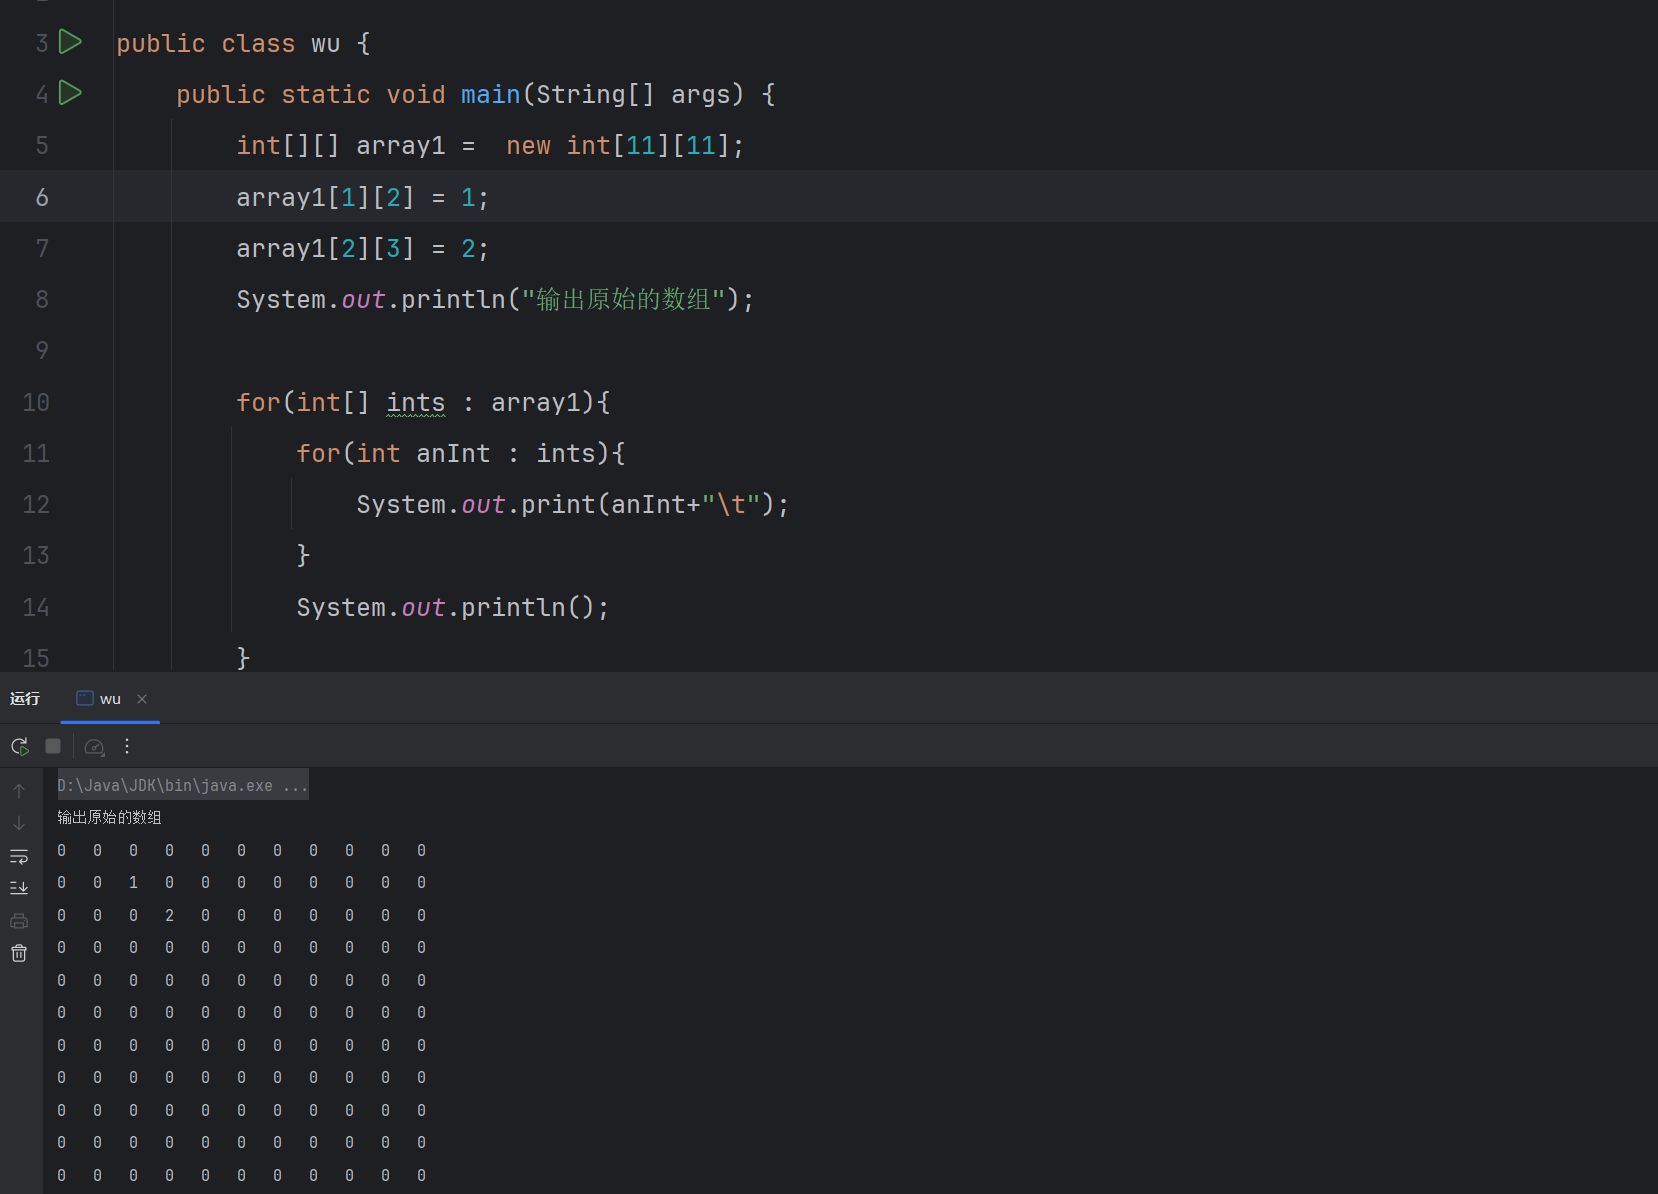
Task: Click the console text 输出原始的数组
Action: (x=109, y=818)
